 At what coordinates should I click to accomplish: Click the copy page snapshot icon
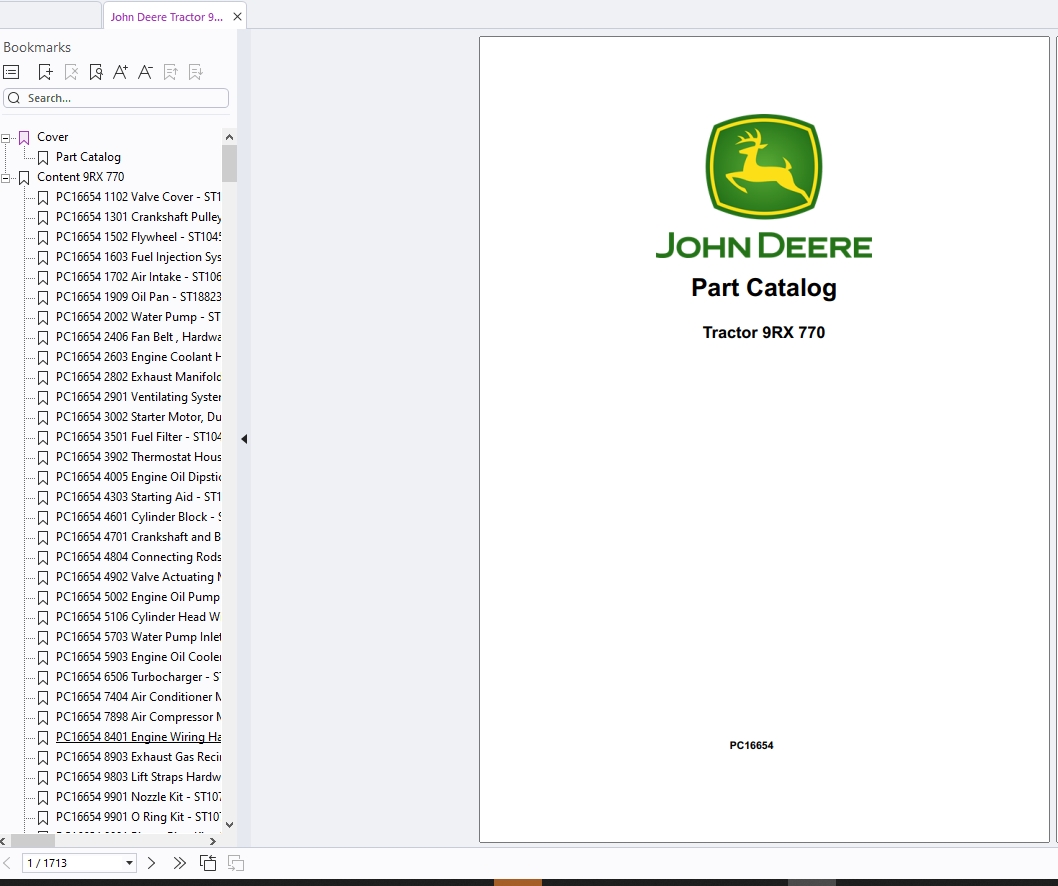(208, 862)
